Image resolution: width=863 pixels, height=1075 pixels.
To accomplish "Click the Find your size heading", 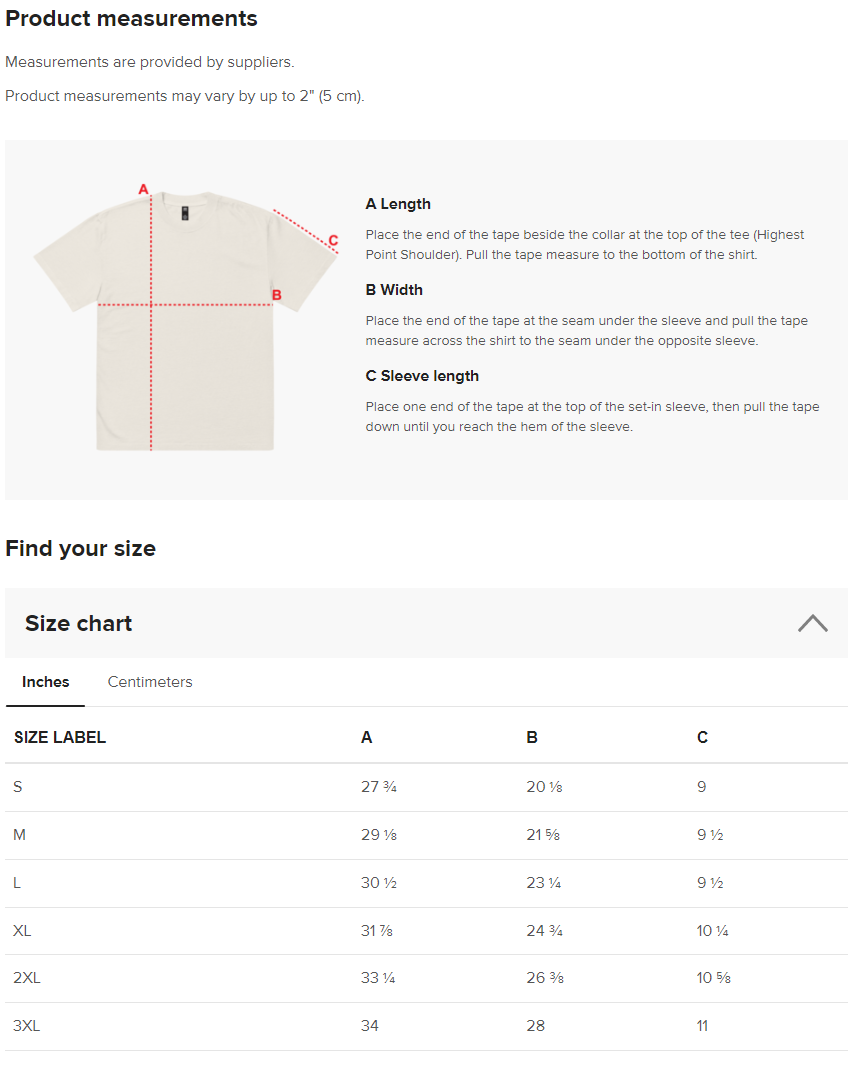I will [80, 548].
